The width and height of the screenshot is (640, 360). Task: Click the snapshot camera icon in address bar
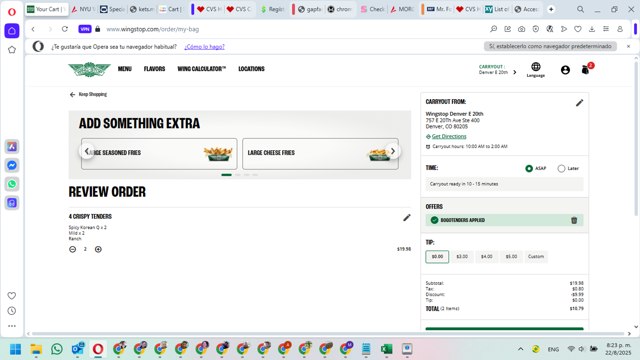[x=521, y=29]
